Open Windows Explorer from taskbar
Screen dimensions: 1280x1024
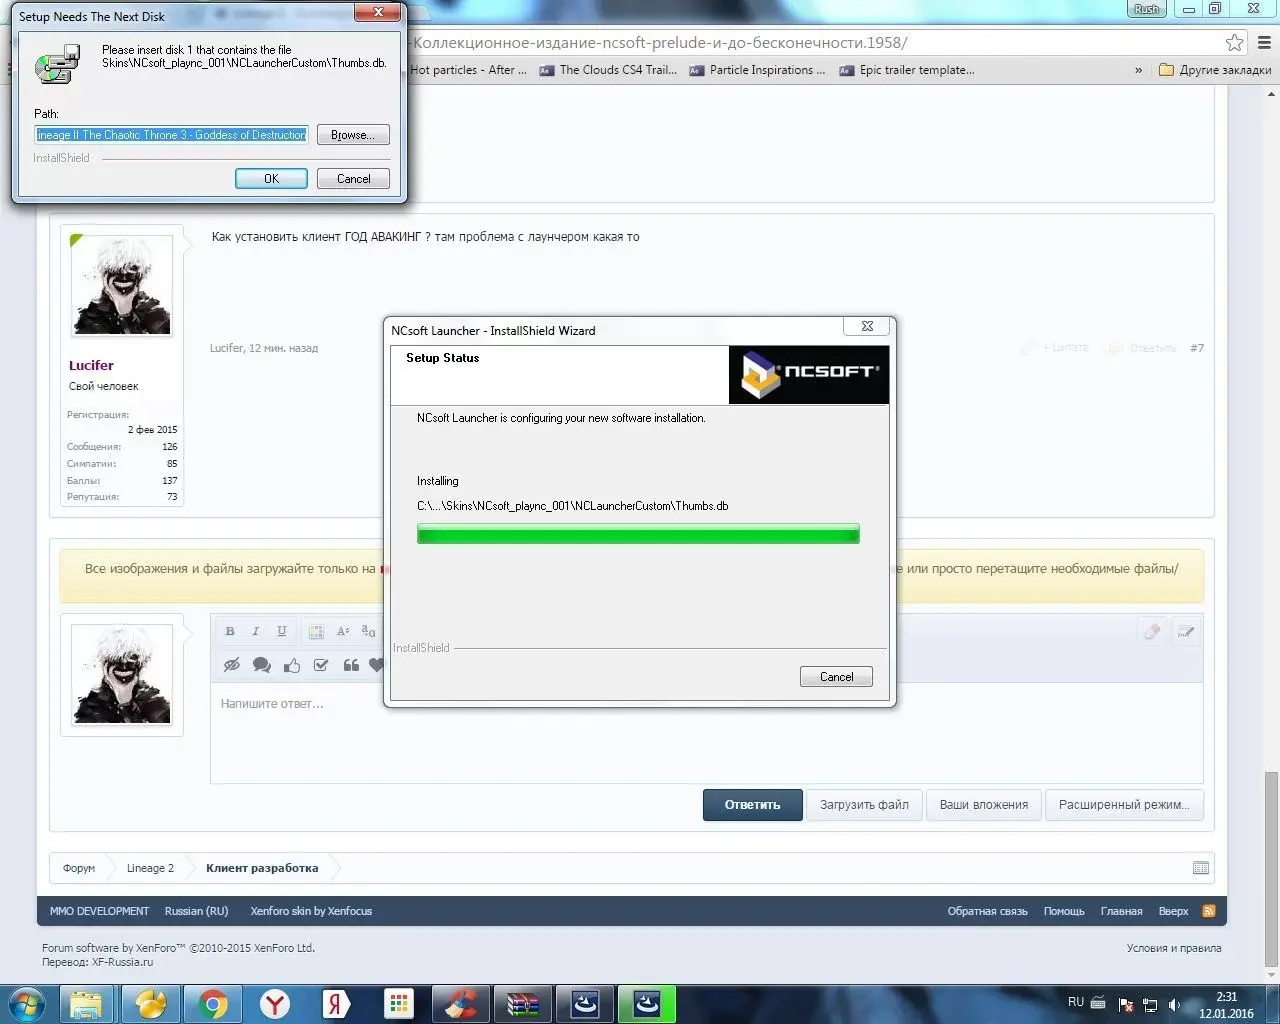[87, 1004]
